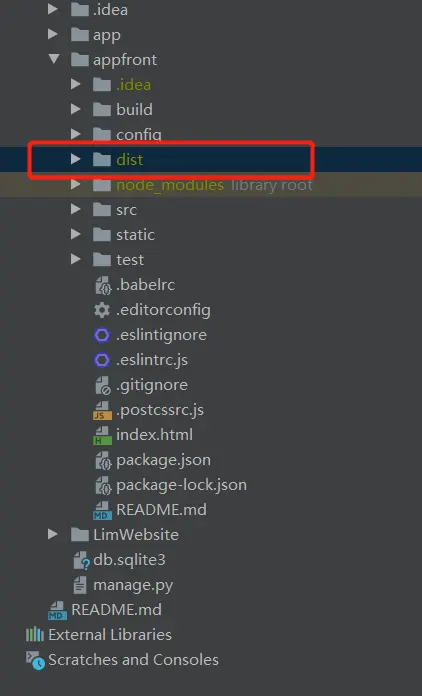This screenshot has height=696, width=422.
Task: Select the package.json file name
Action: pyautogui.click(x=163, y=460)
